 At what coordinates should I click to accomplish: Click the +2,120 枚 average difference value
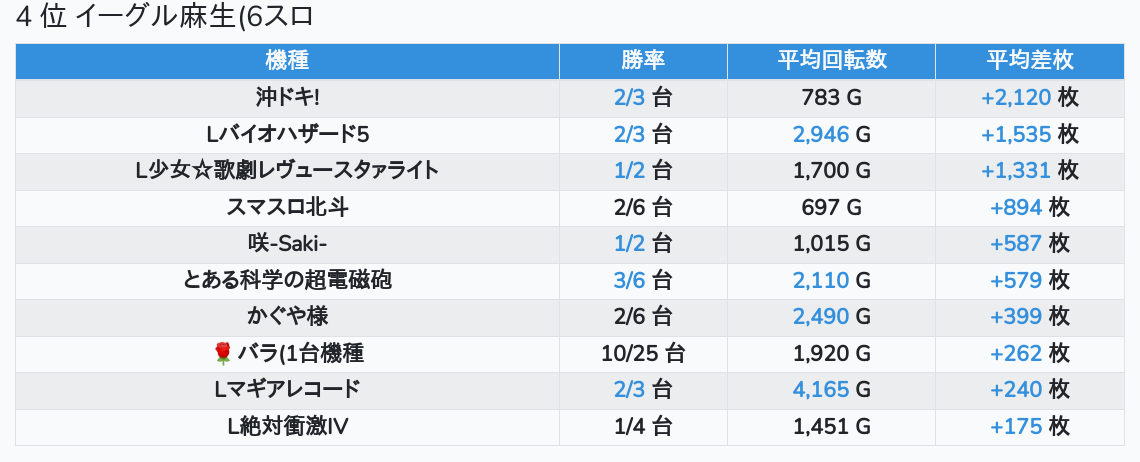click(x=1029, y=98)
